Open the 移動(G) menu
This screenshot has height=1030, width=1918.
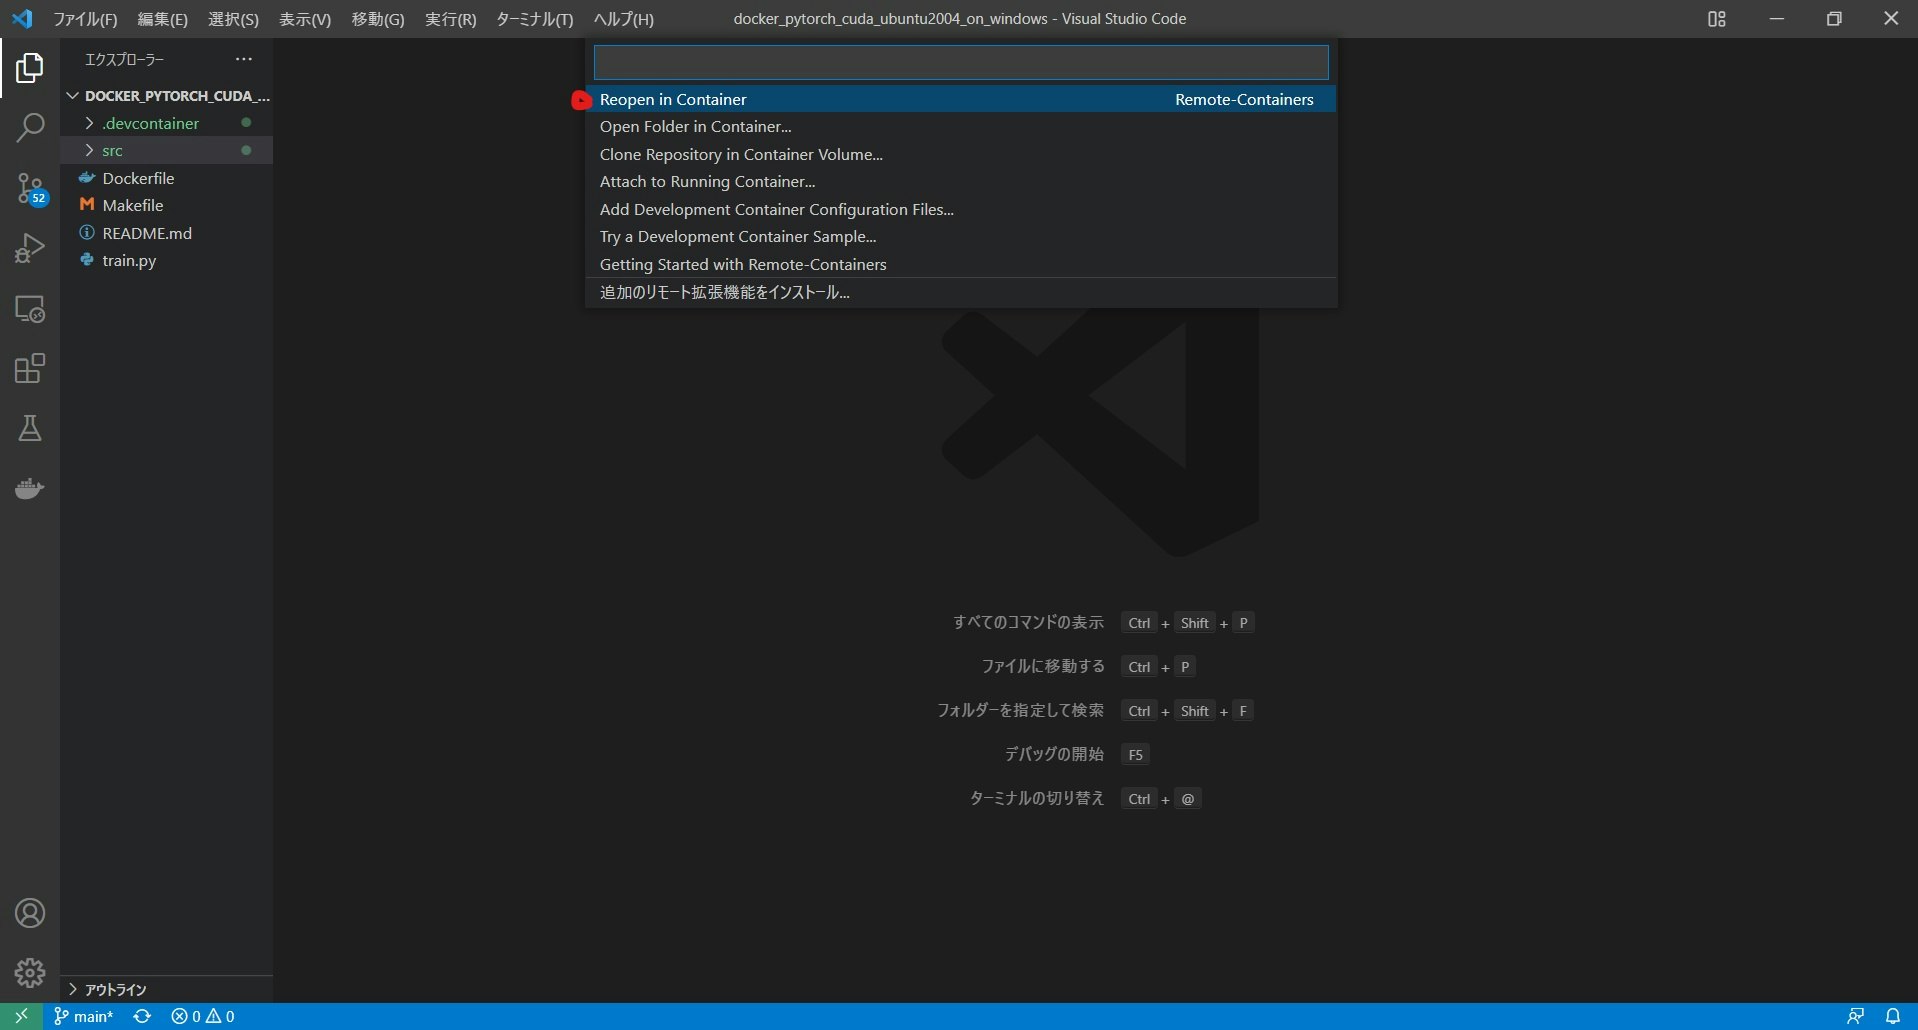378,19
